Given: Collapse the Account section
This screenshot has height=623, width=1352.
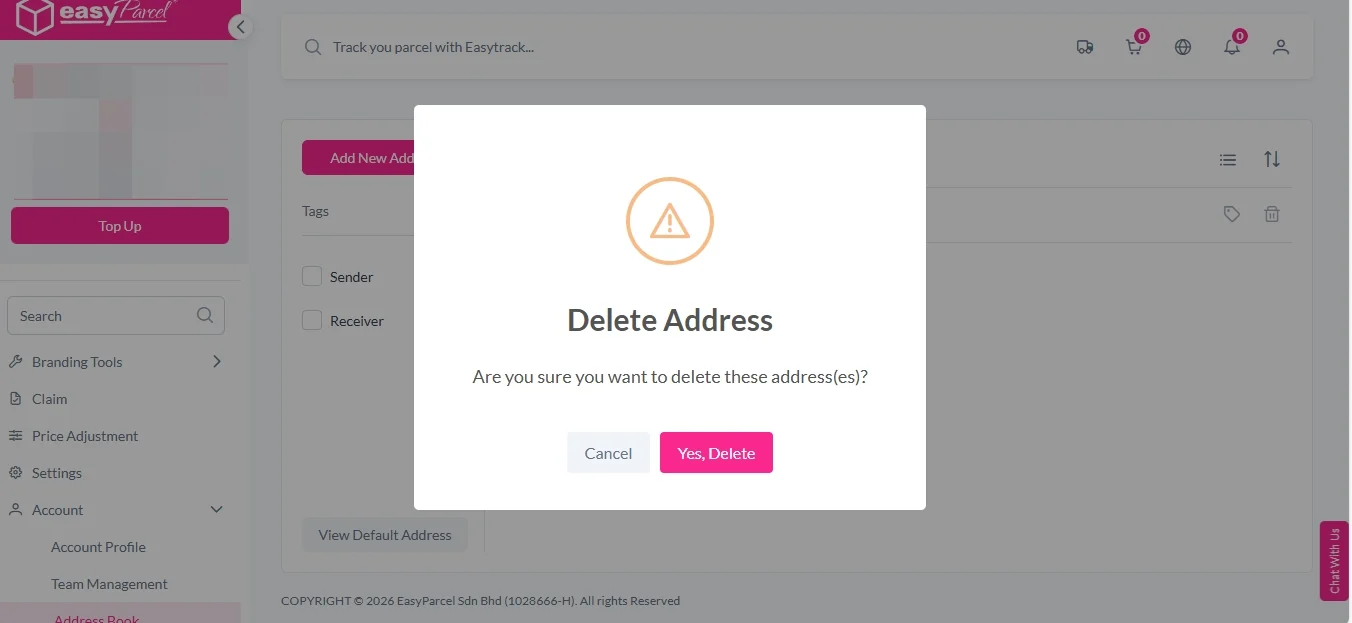Looking at the screenshot, I should click(x=216, y=510).
